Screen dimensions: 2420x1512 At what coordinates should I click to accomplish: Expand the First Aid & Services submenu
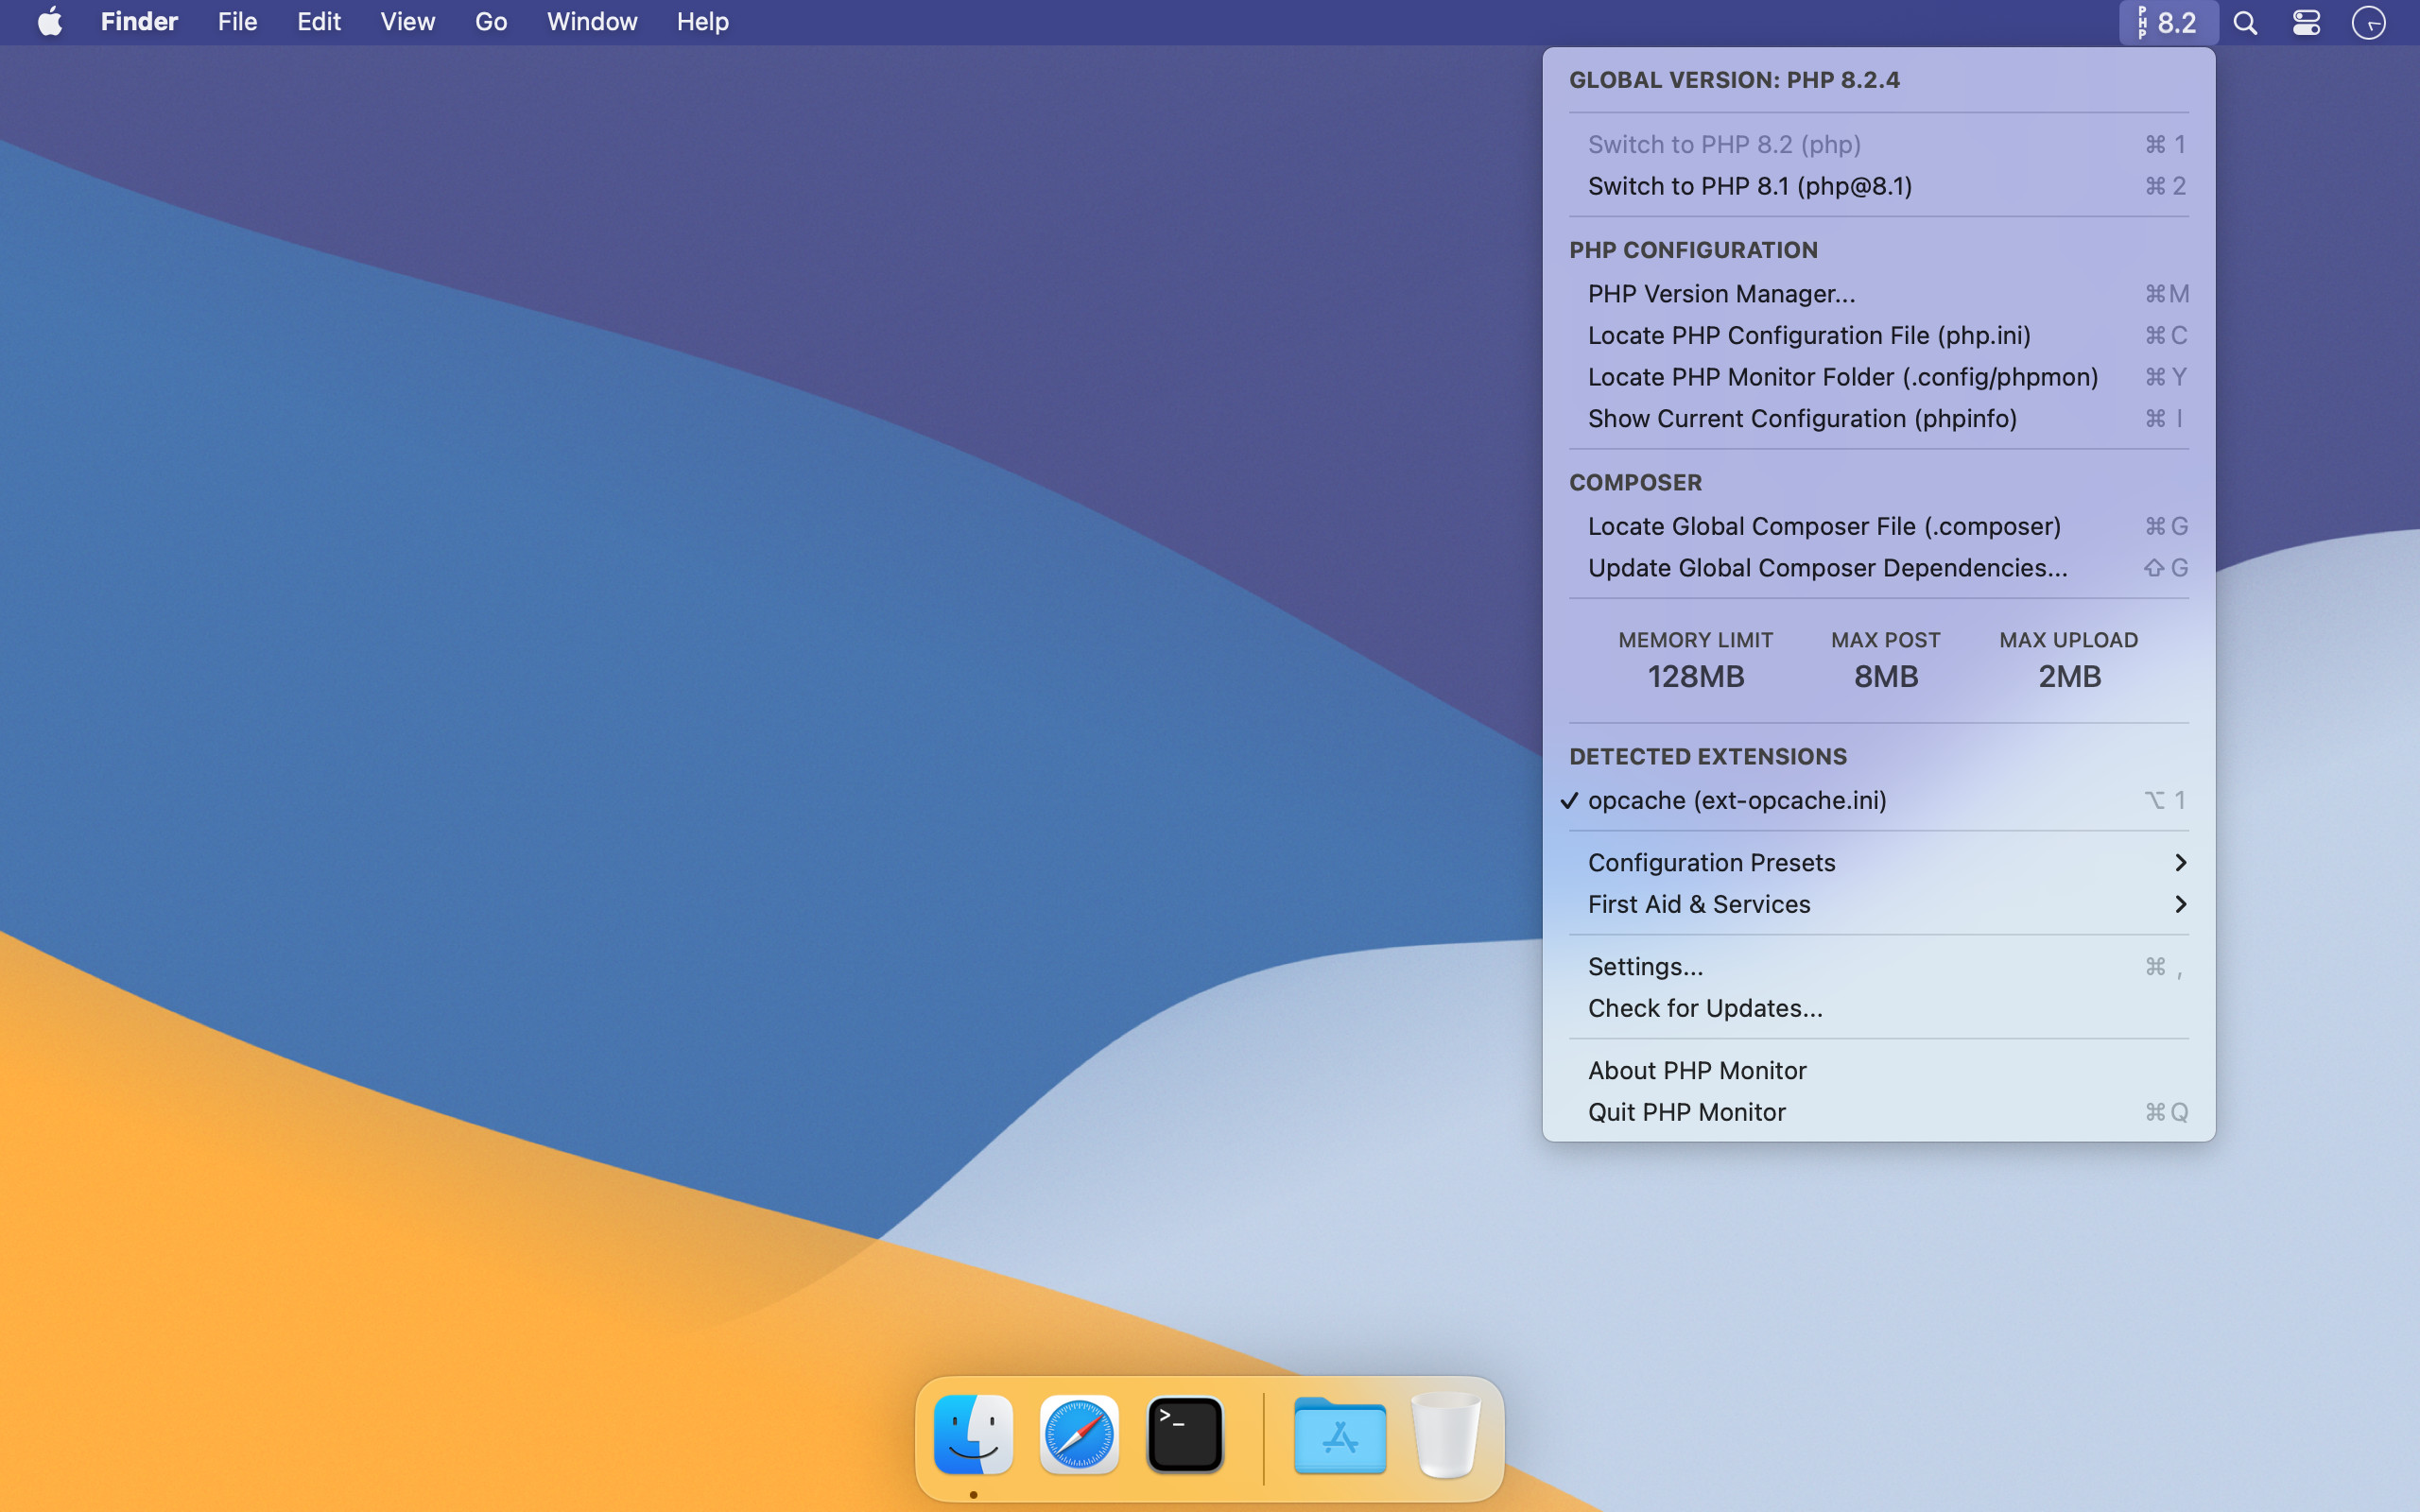point(1879,904)
